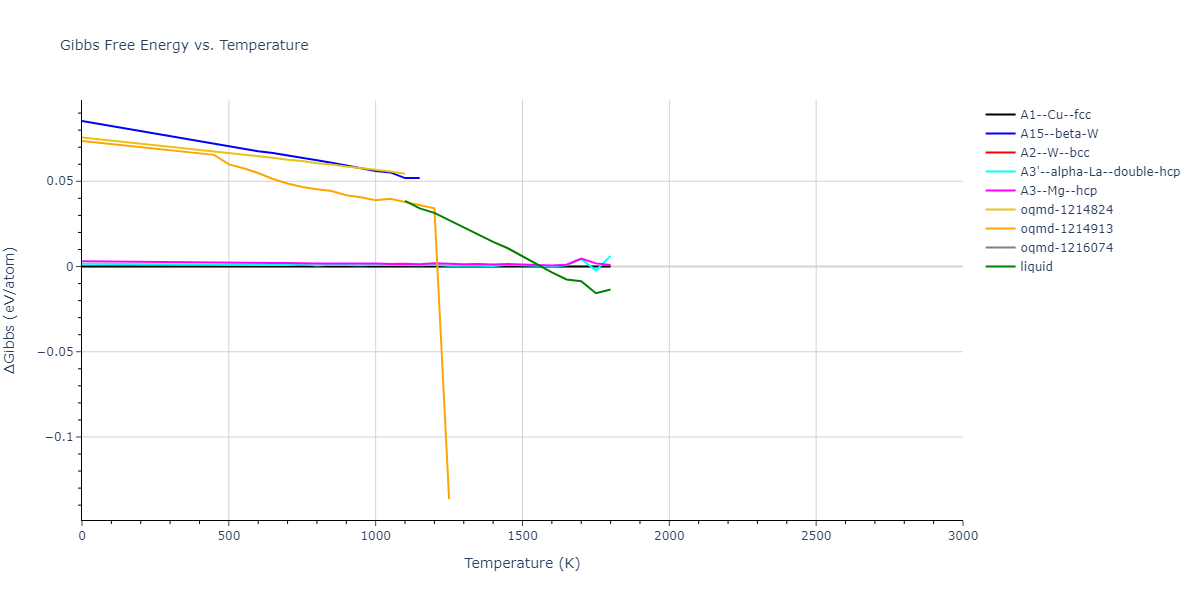1200x600 pixels.
Task: Click the oqmd-1214913 legend label
Action: point(1066,229)
